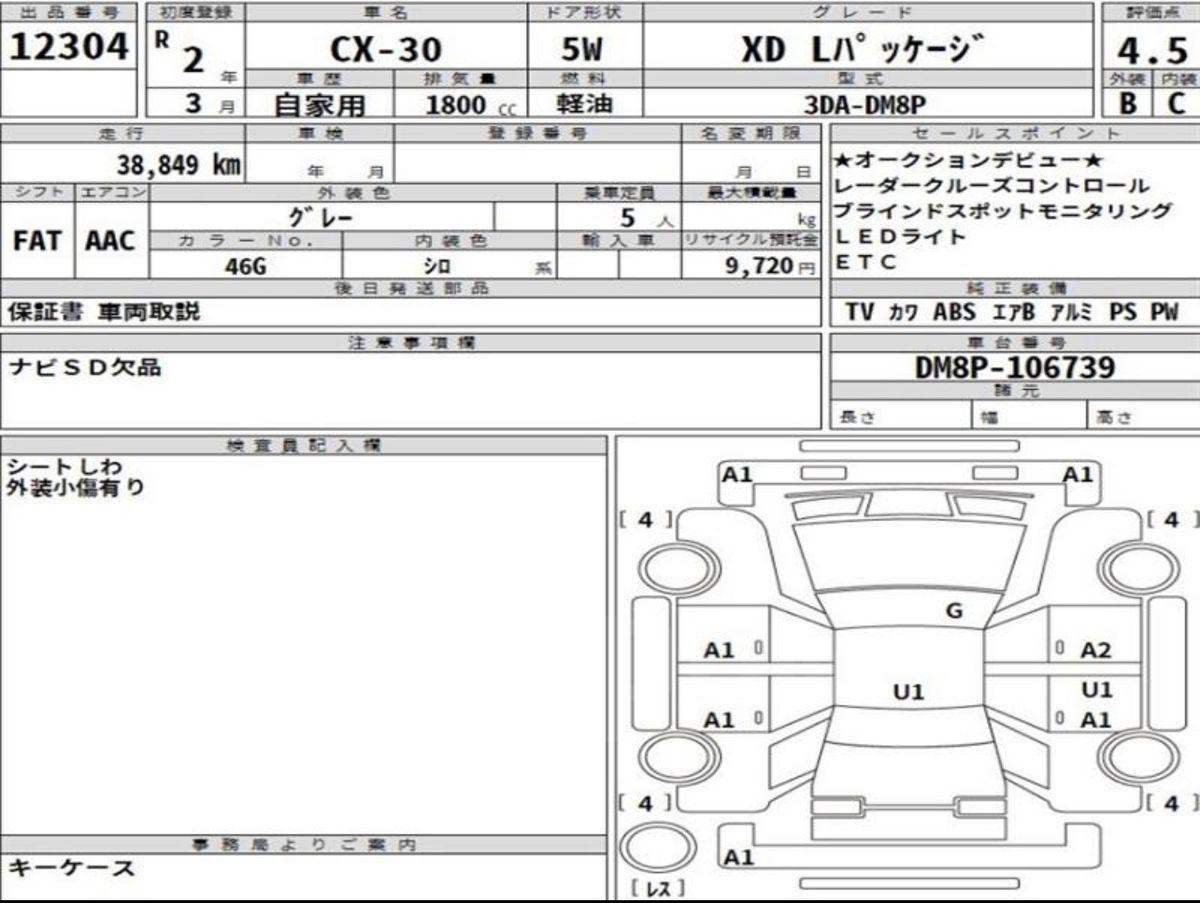Select ブラインドスポットモニタリング line

1002,211
